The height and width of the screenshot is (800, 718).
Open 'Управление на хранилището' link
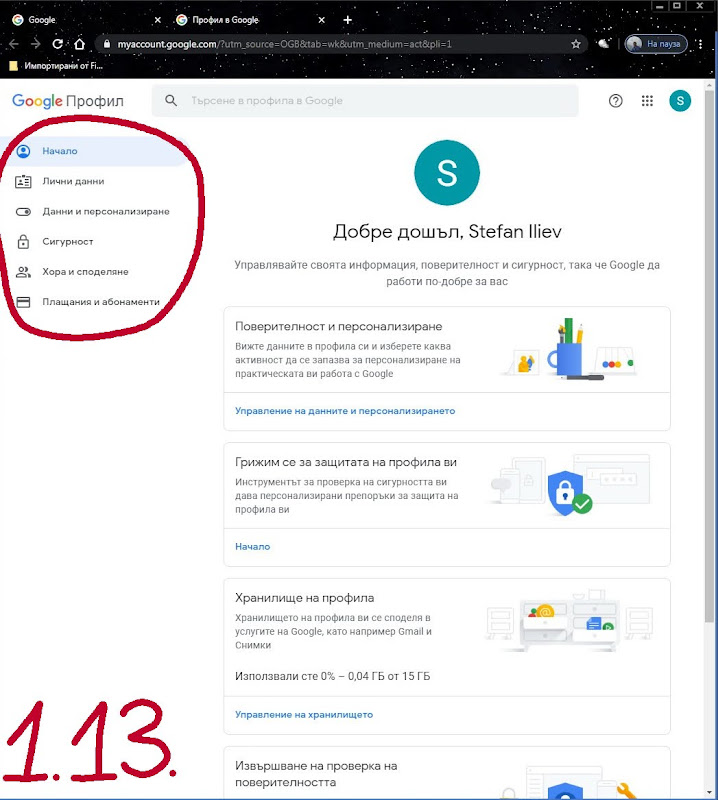coord(304,715)
